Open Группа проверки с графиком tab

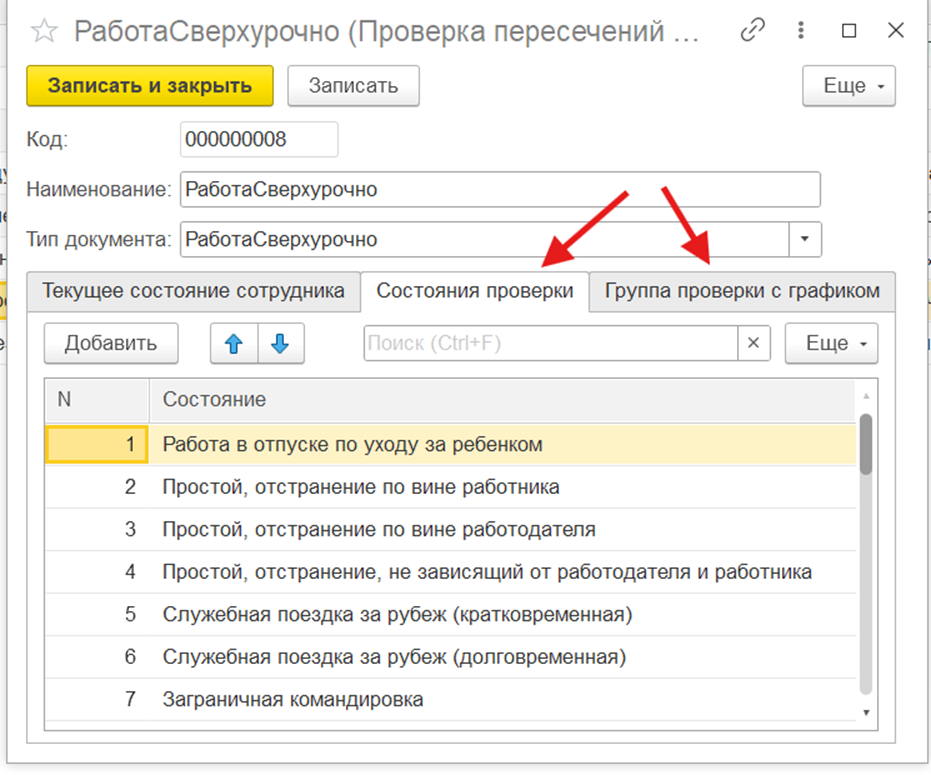click(x=742, y=291)
